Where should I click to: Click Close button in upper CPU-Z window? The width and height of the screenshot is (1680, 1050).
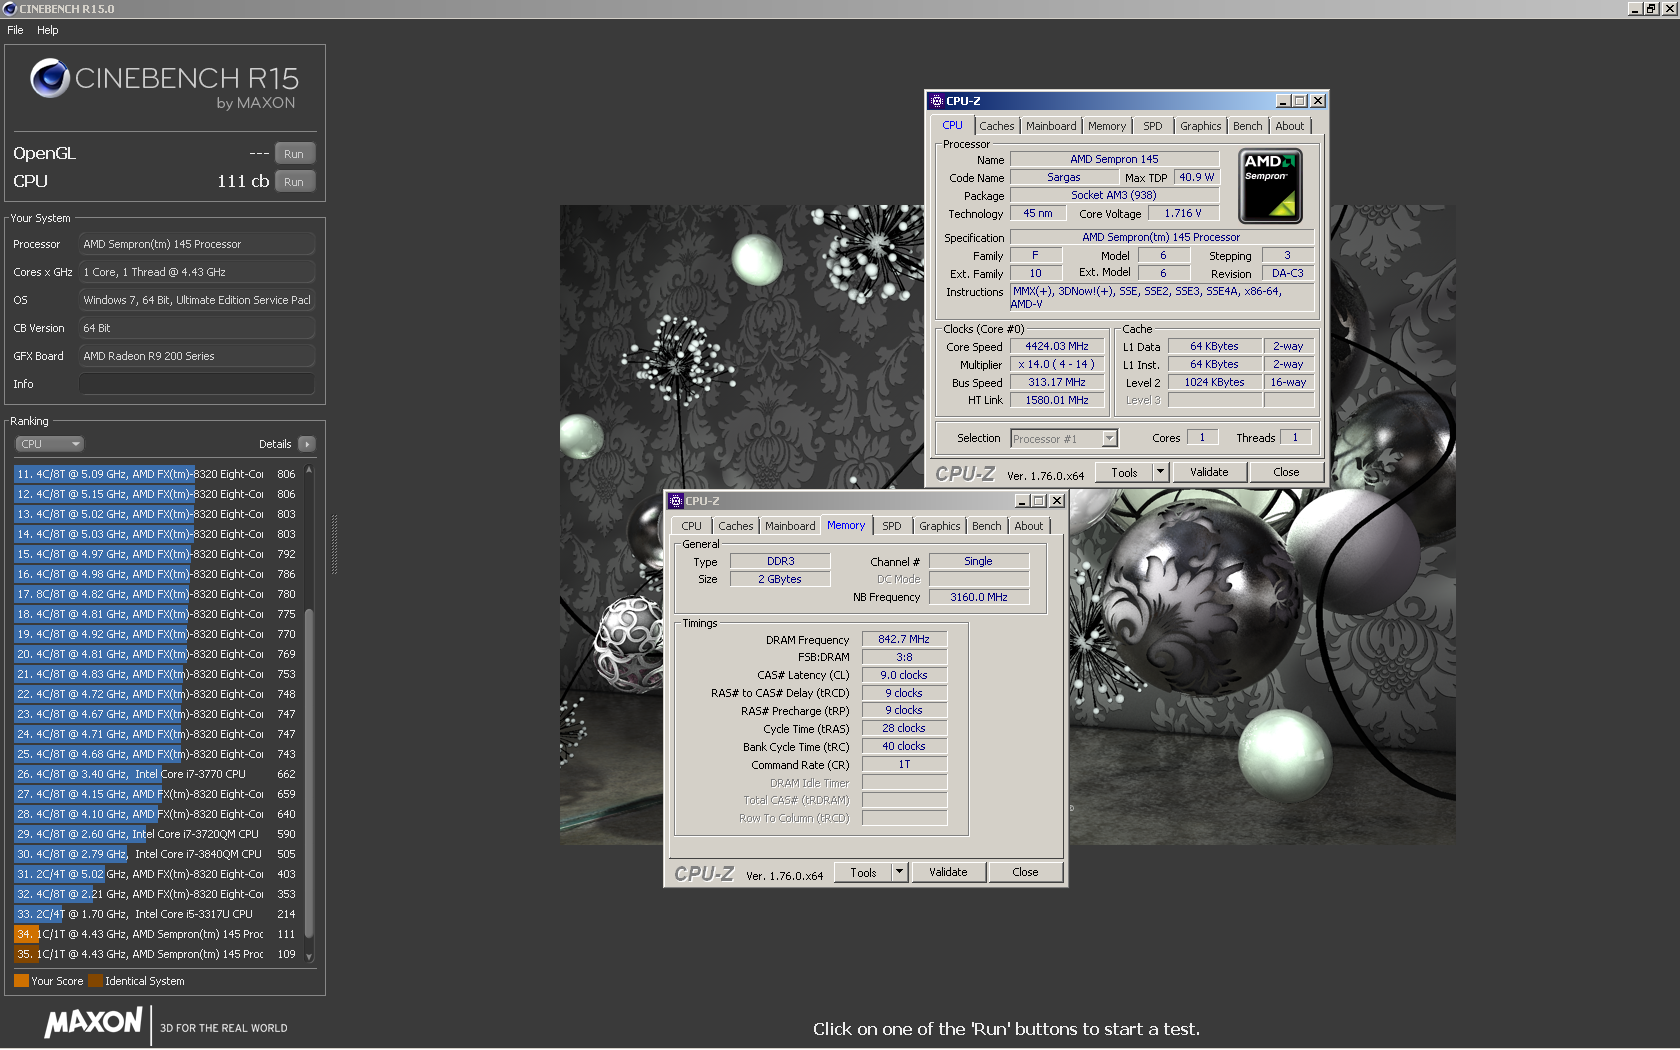click(x=1286, y=472)
